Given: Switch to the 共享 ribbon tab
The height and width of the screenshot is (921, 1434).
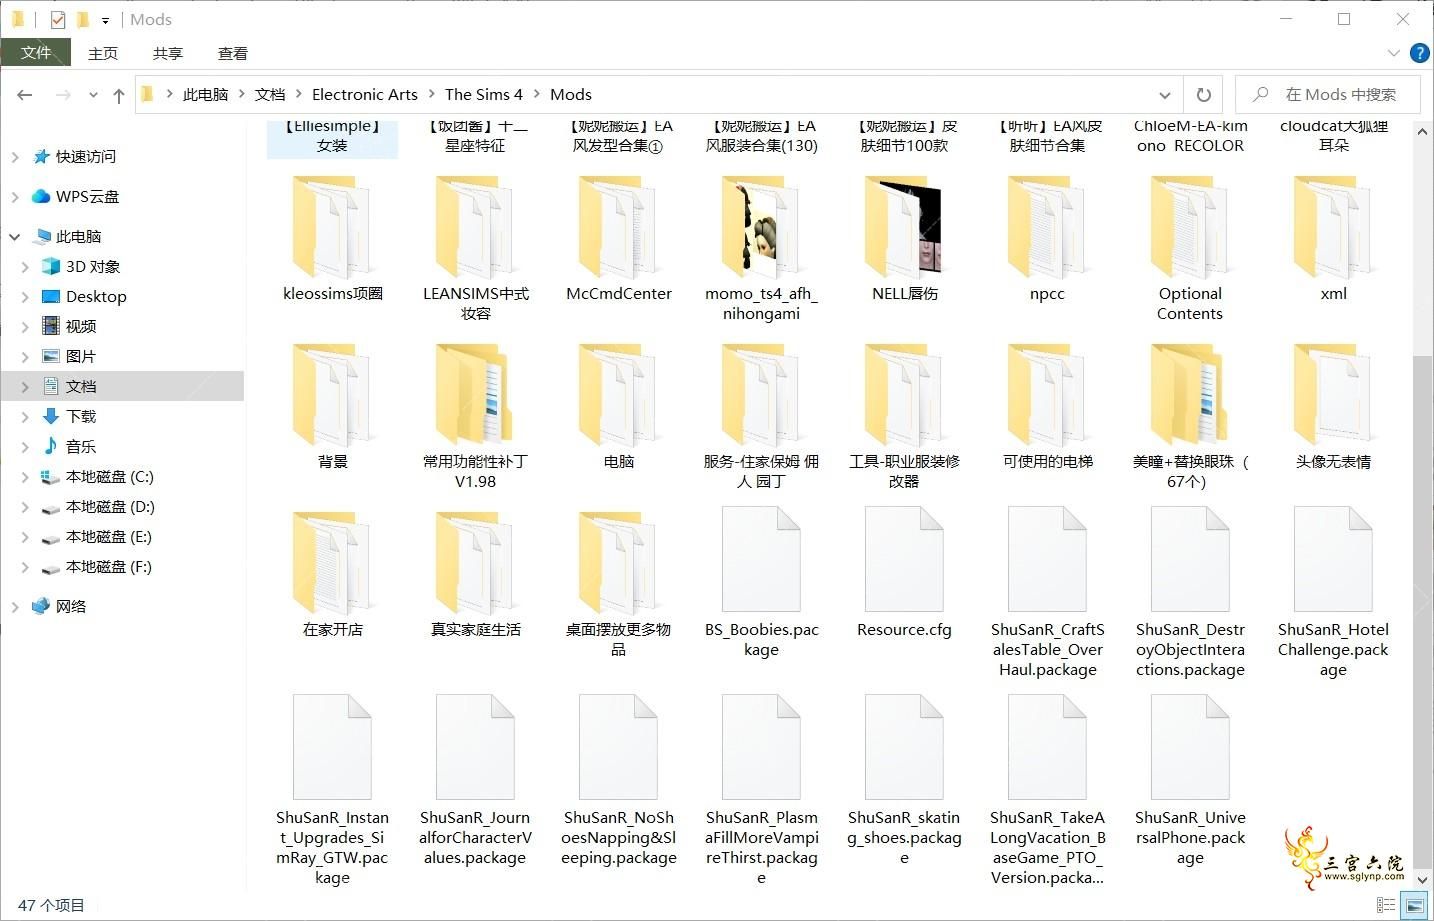Looking at the screenshot, I should tap(168, 53).
